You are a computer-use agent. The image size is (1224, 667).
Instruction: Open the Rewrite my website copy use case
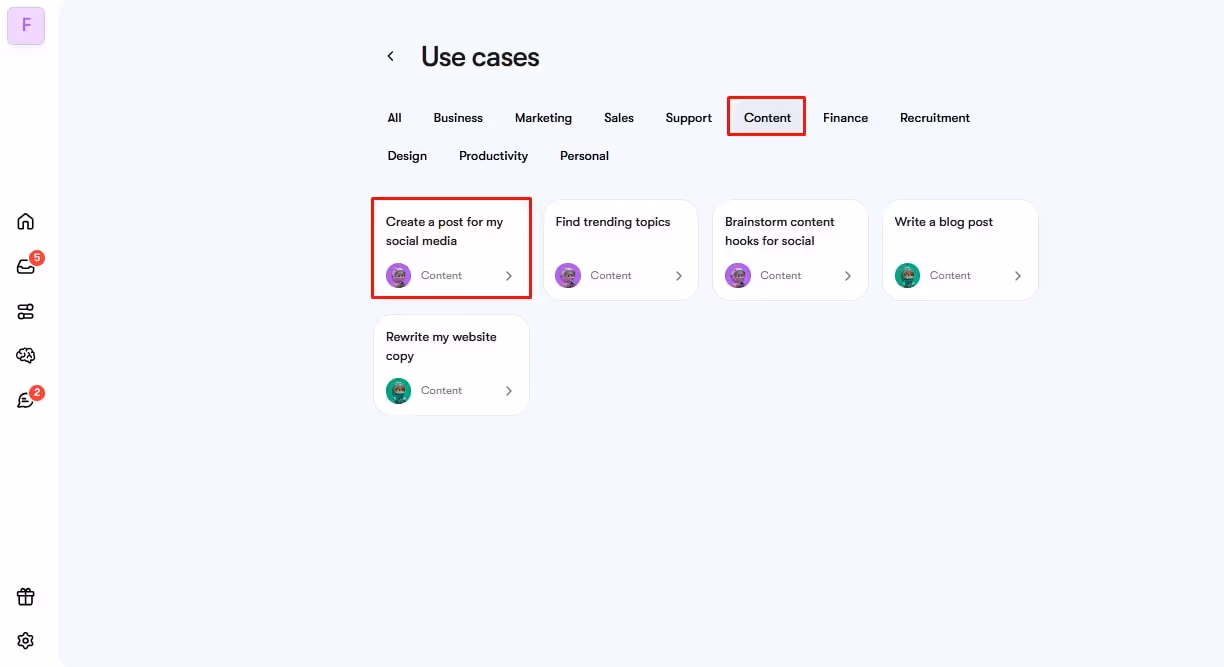tap(451, 346)
